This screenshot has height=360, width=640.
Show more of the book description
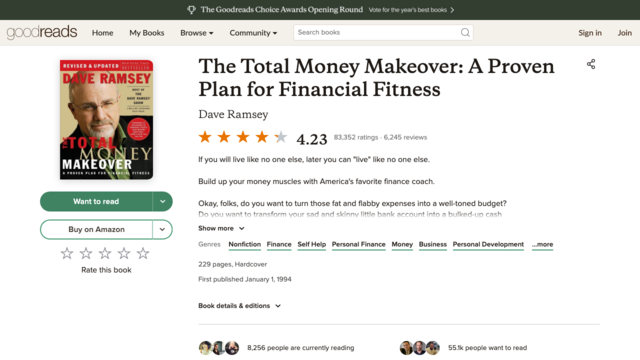point(221,228)
